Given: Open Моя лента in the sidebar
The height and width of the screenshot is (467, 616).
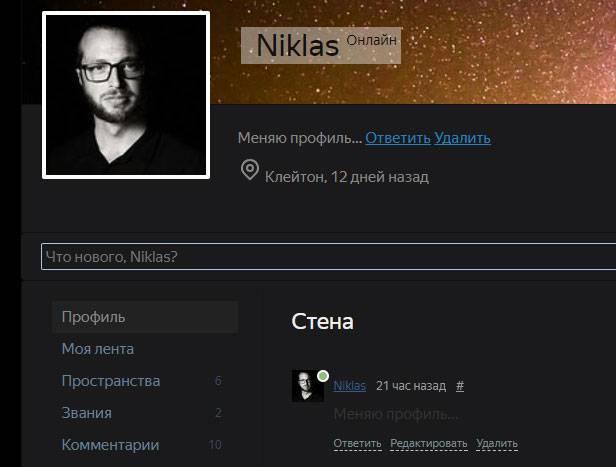Looking at the screenshot, I should pyautogui.click(x=98, y=349).
